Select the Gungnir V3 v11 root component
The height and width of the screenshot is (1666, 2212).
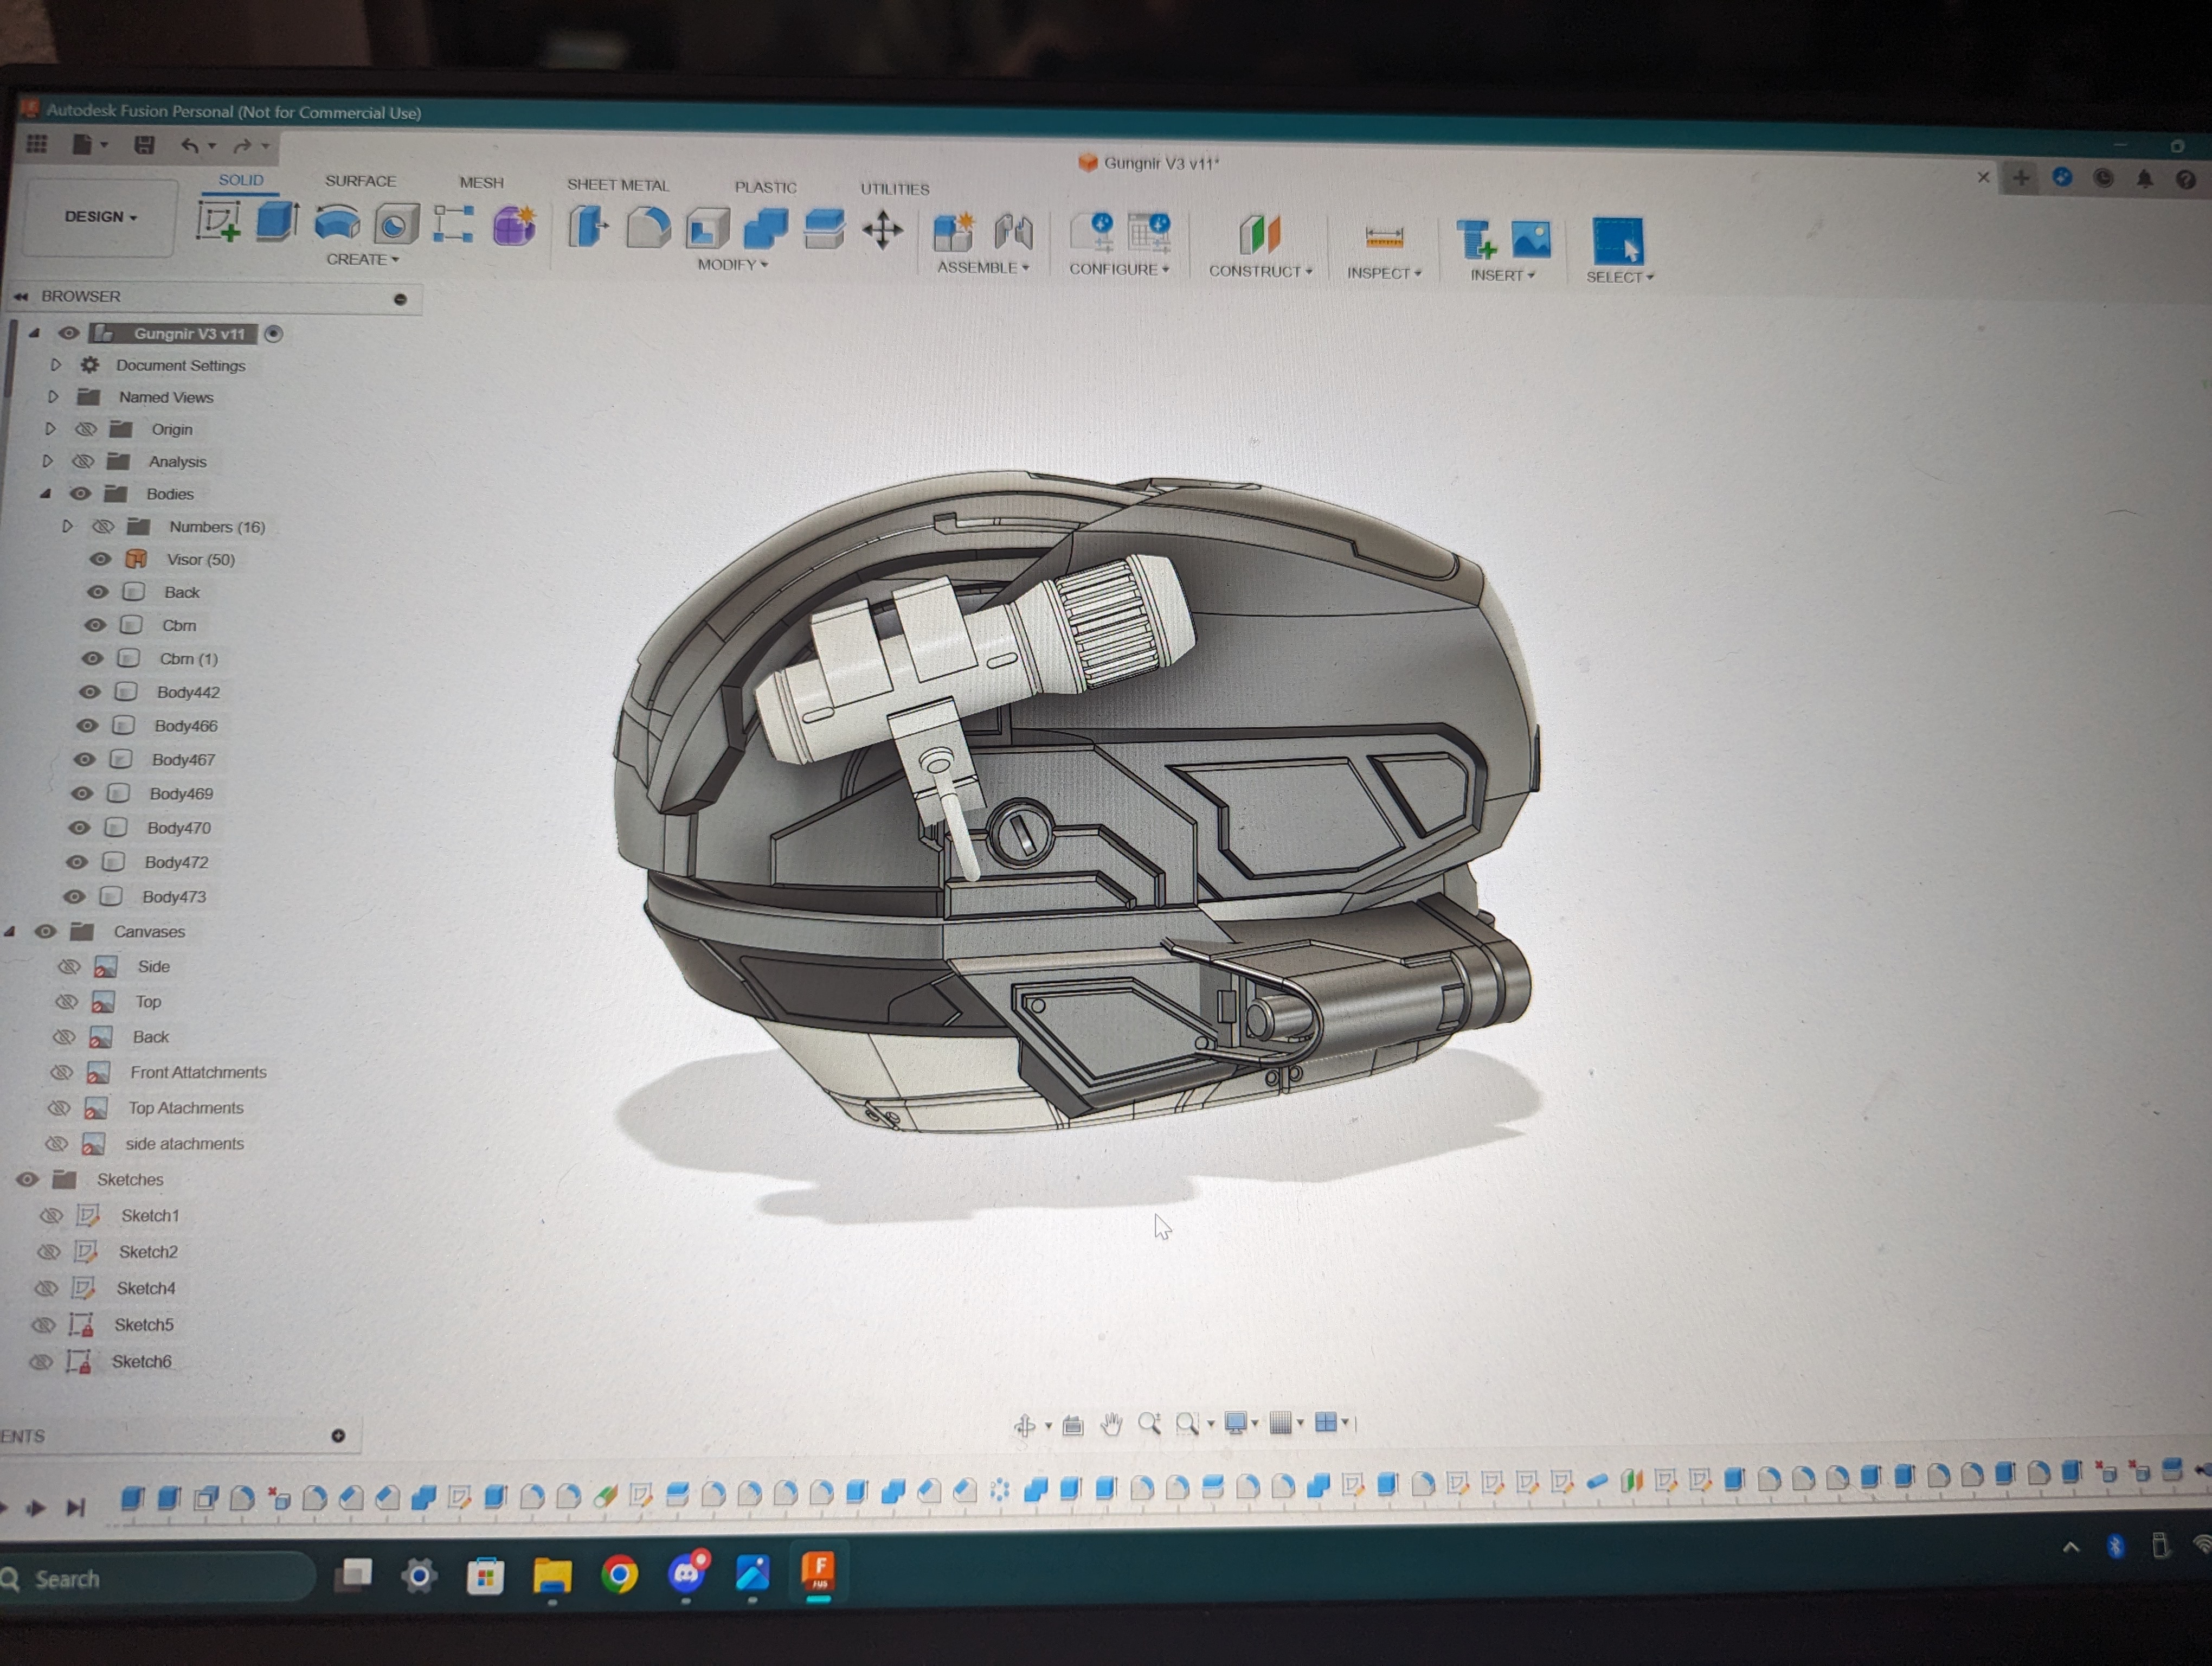pyautogui.click(x=188, y=333)
